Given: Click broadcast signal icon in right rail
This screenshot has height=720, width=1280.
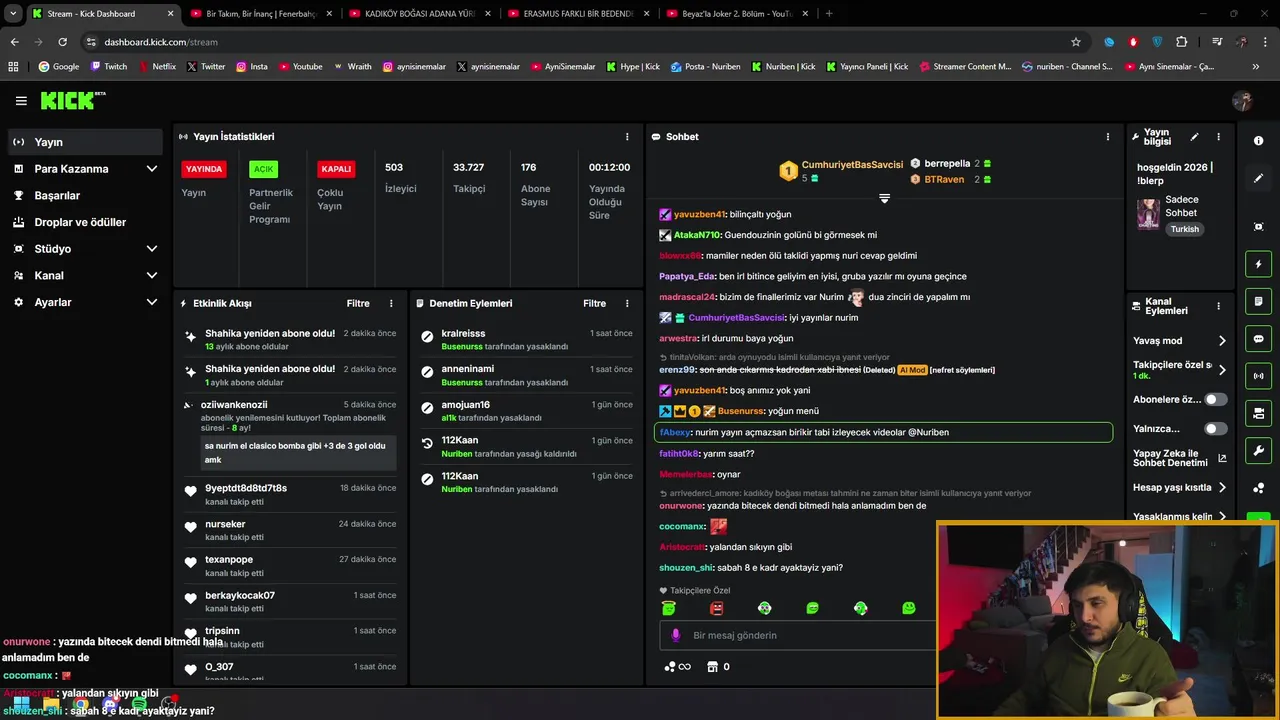Looking at the screenshot, I should 1258,376.
